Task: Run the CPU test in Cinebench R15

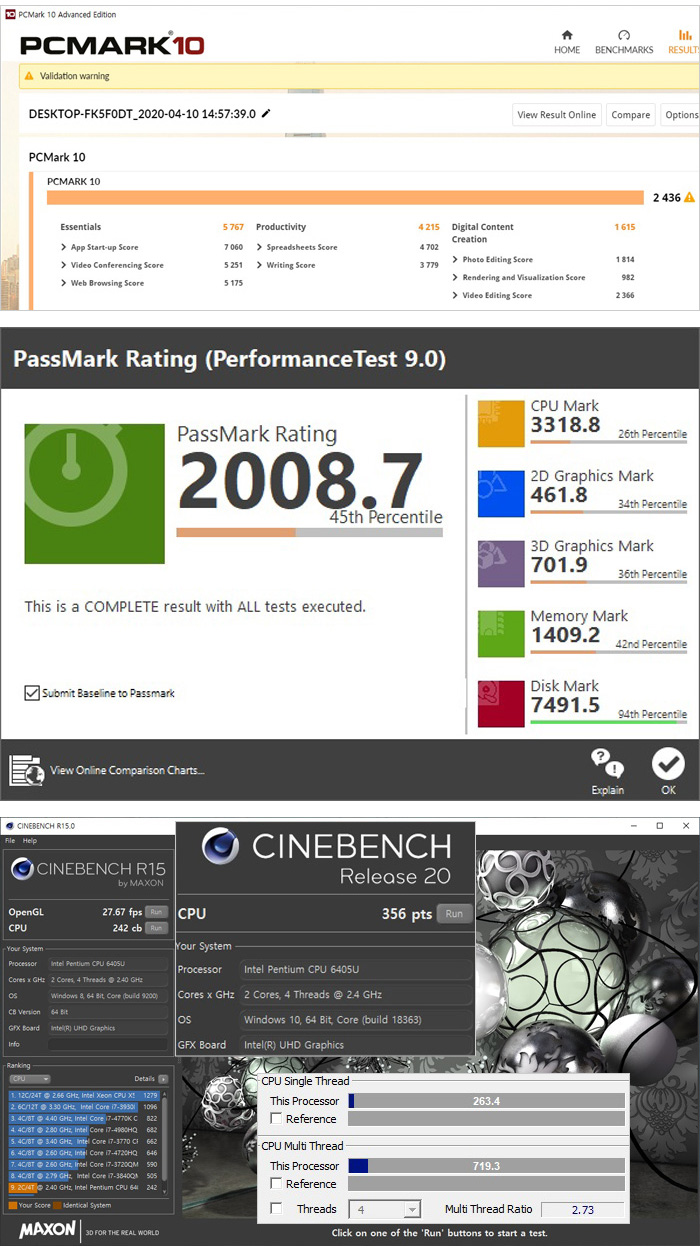Action: pos(156,928)
